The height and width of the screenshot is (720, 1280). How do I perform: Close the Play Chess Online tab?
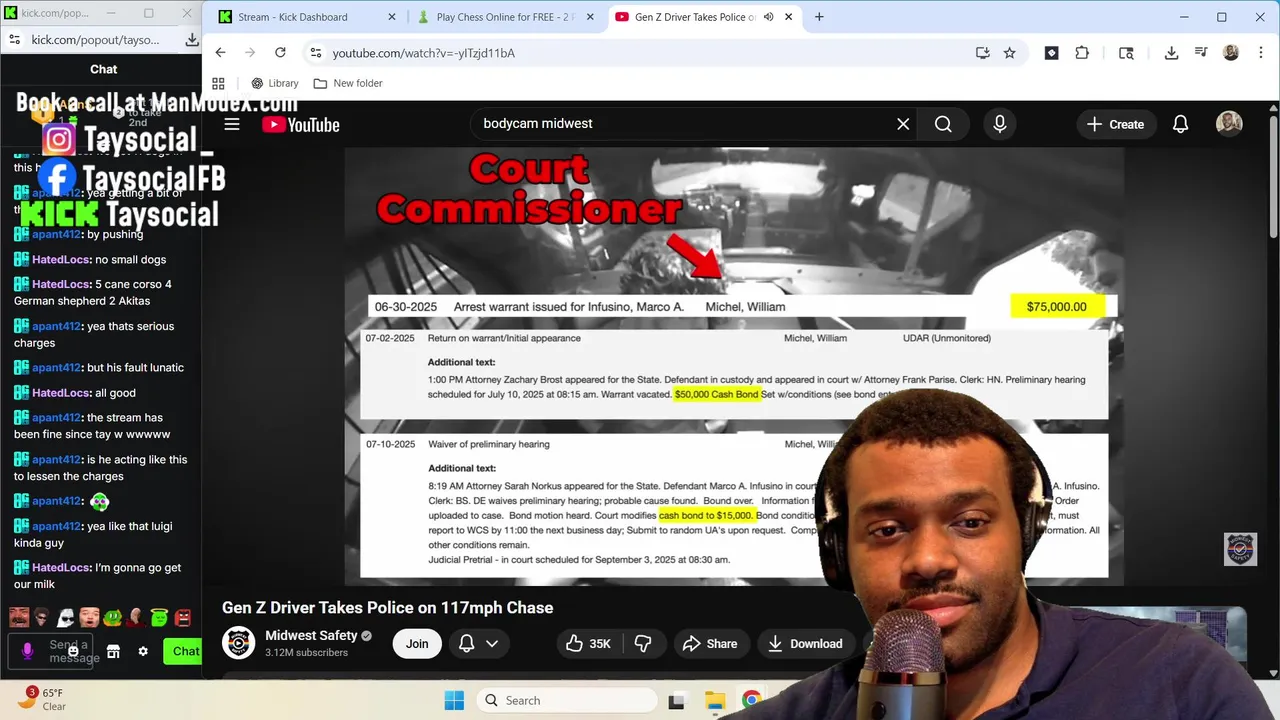click(591, 17)
